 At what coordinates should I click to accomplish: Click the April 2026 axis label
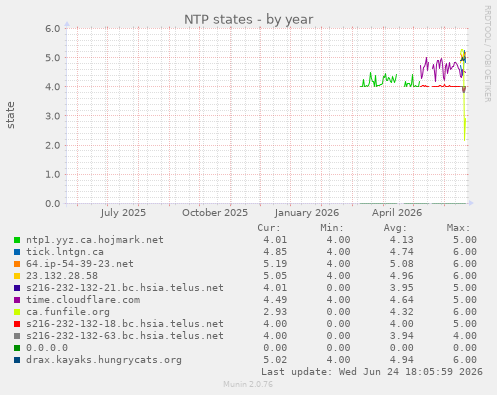pos(397,213)
